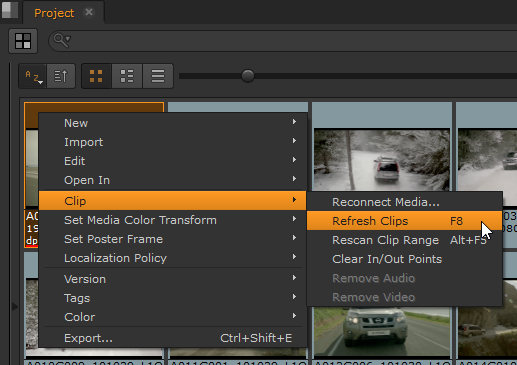Viewport: 517px width, 365px height.
Task: Choose Export... from context menu
Action: 173,338
